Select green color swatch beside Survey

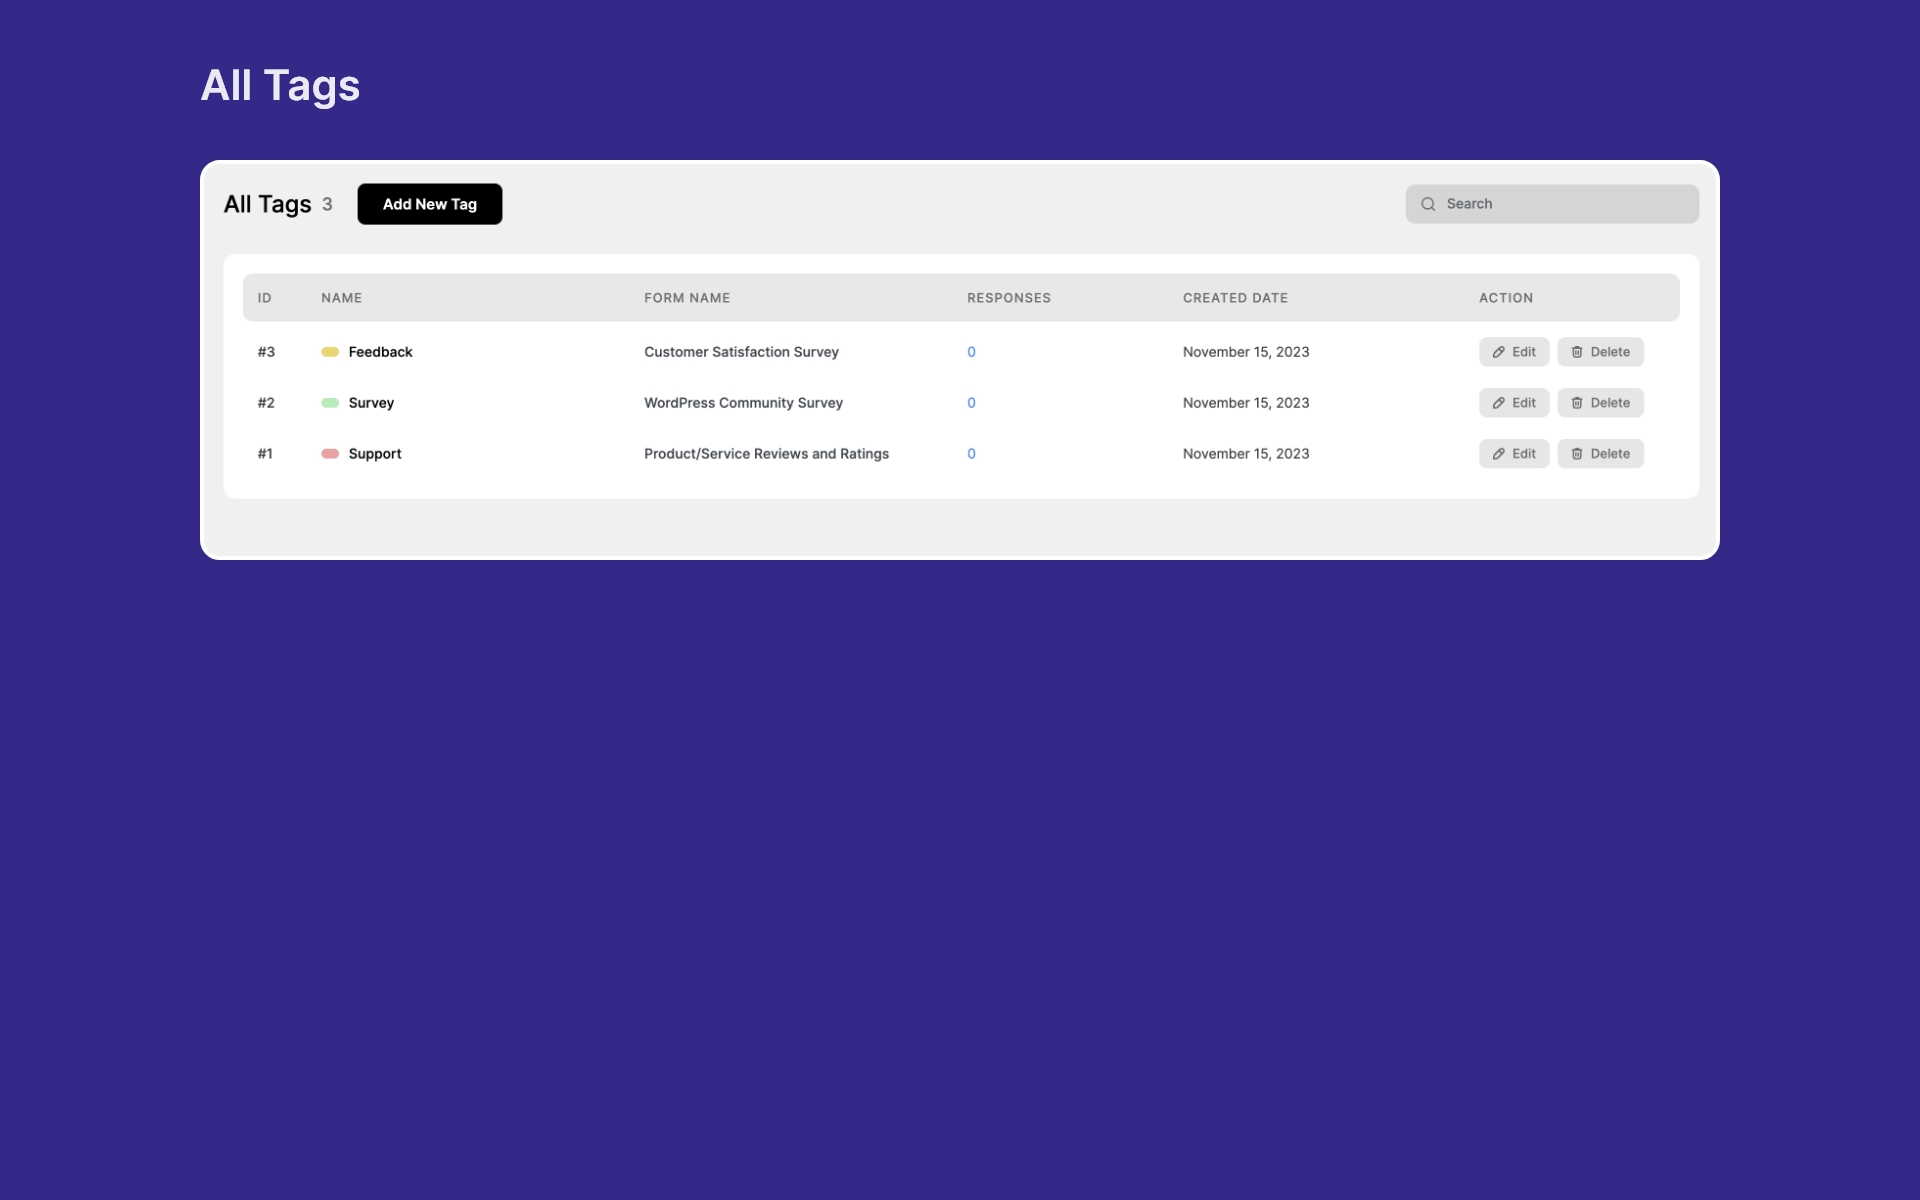(330, 403)
